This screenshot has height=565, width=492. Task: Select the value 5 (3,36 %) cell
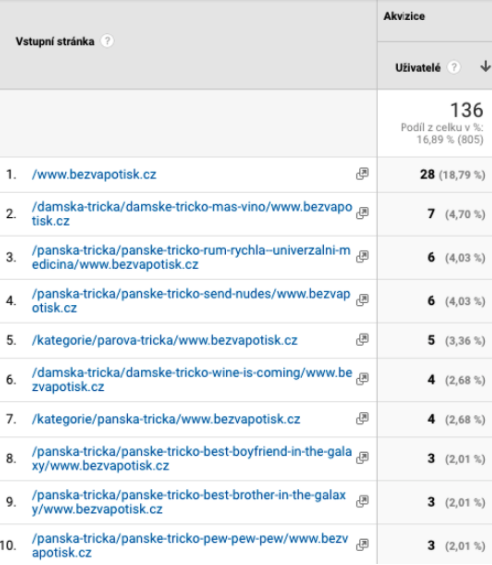pos(435,340)
